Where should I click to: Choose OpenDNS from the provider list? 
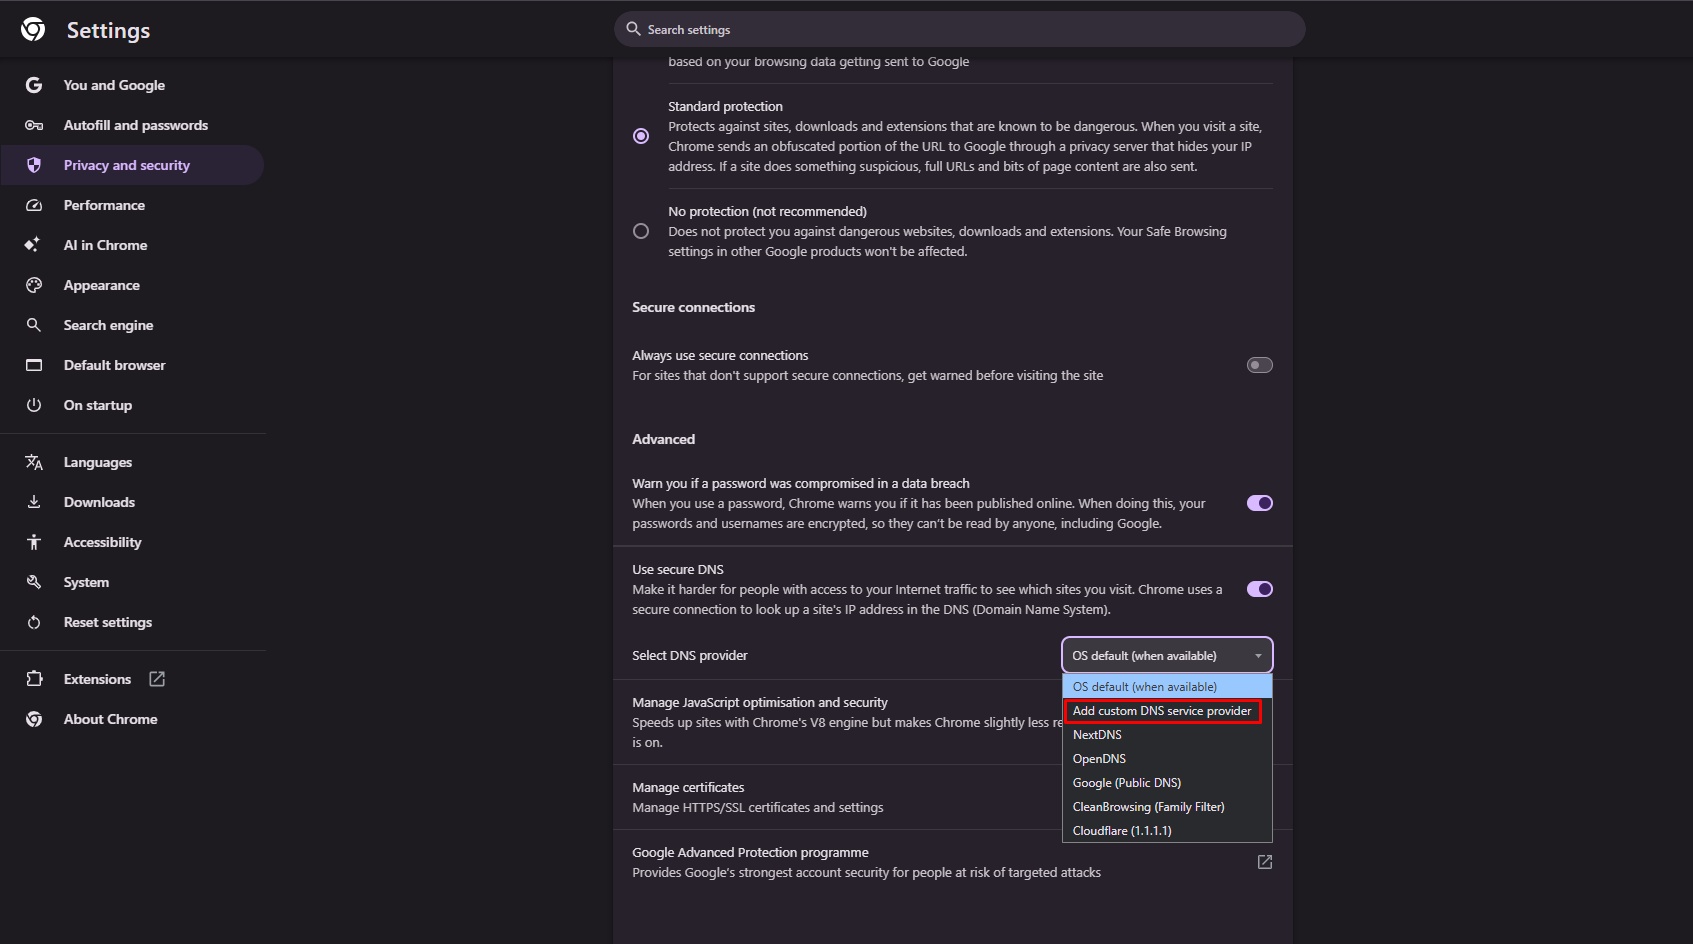point(1167,759)
